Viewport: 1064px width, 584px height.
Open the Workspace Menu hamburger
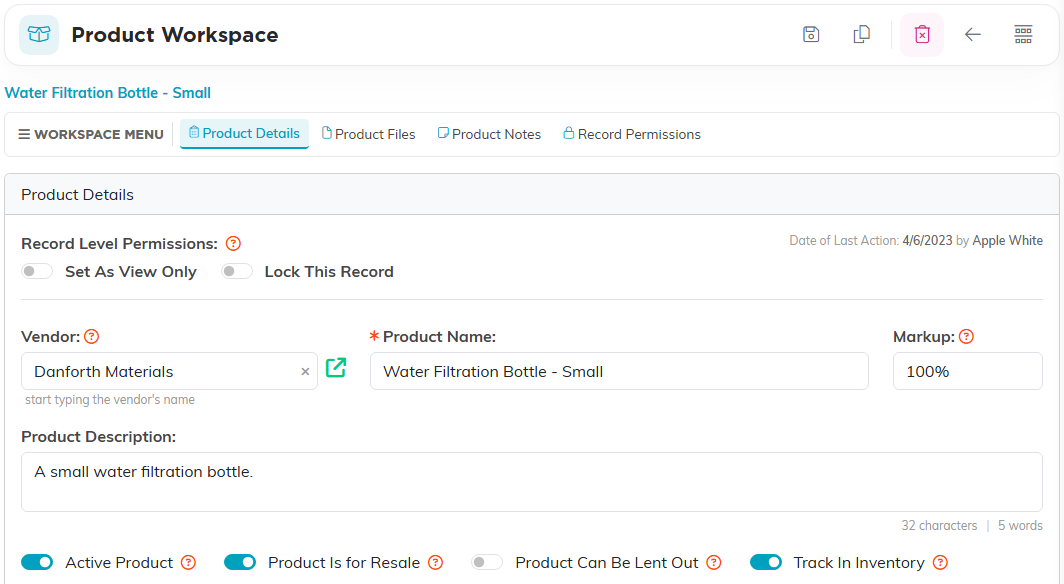point(91,134)
